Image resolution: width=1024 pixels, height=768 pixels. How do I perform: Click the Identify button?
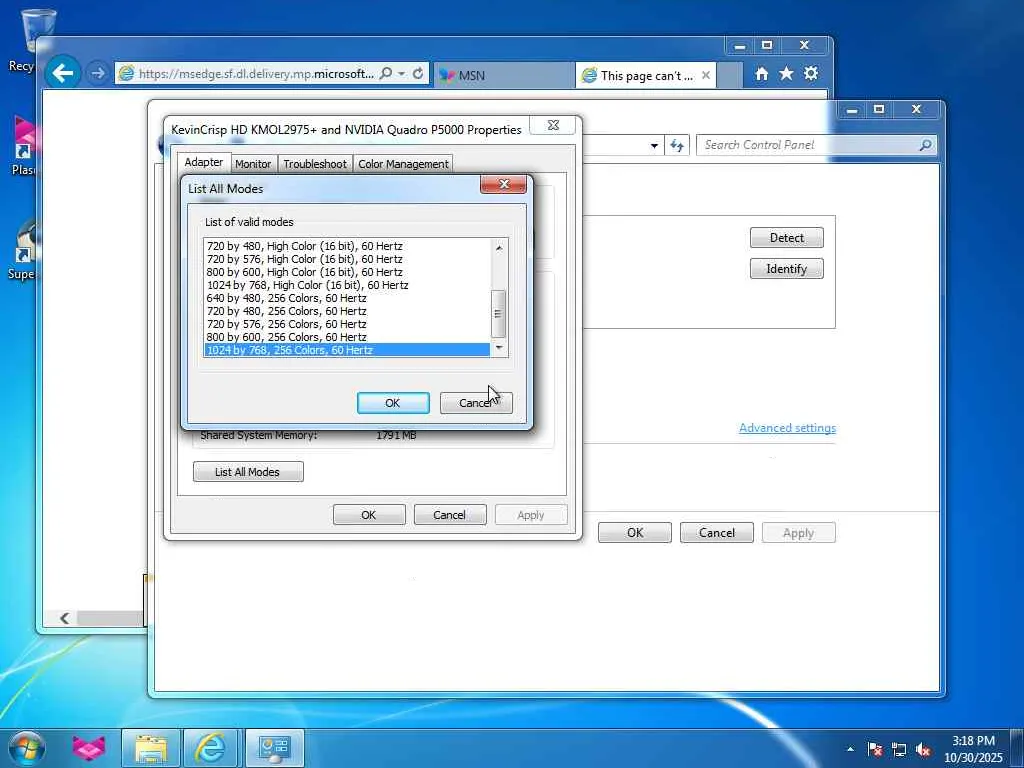786,268
